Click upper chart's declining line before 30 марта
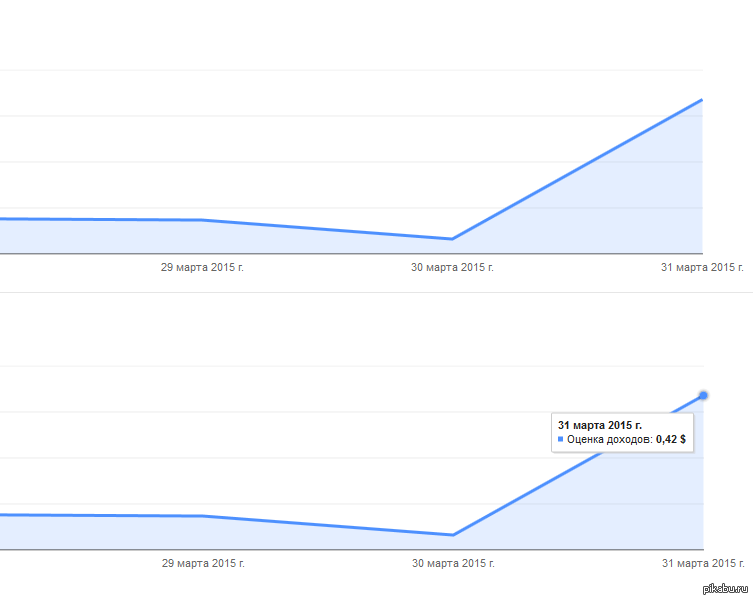Screen dimensions: 753x600 point(327,230)
